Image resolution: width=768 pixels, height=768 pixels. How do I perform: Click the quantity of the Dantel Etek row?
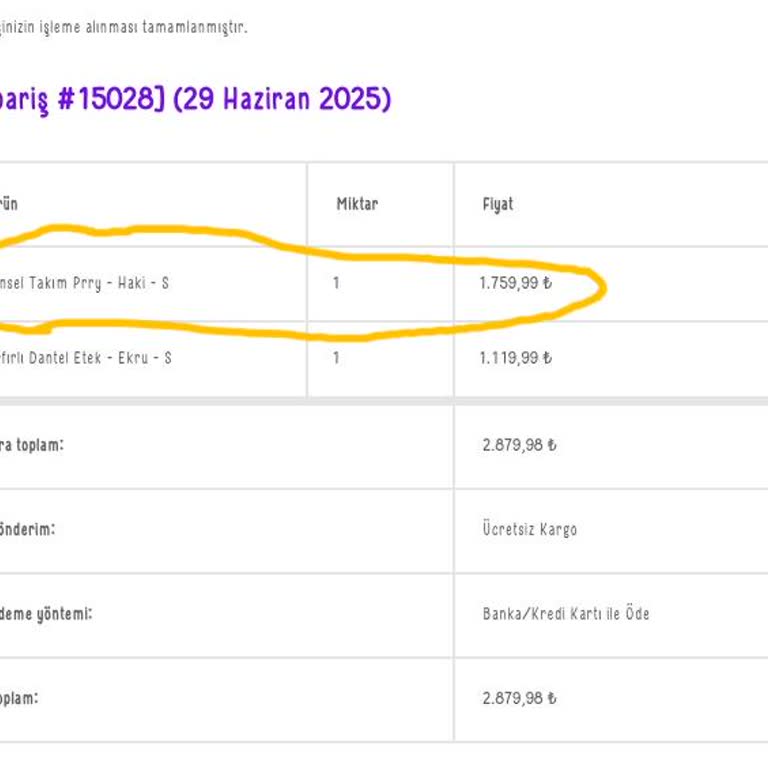336,357
